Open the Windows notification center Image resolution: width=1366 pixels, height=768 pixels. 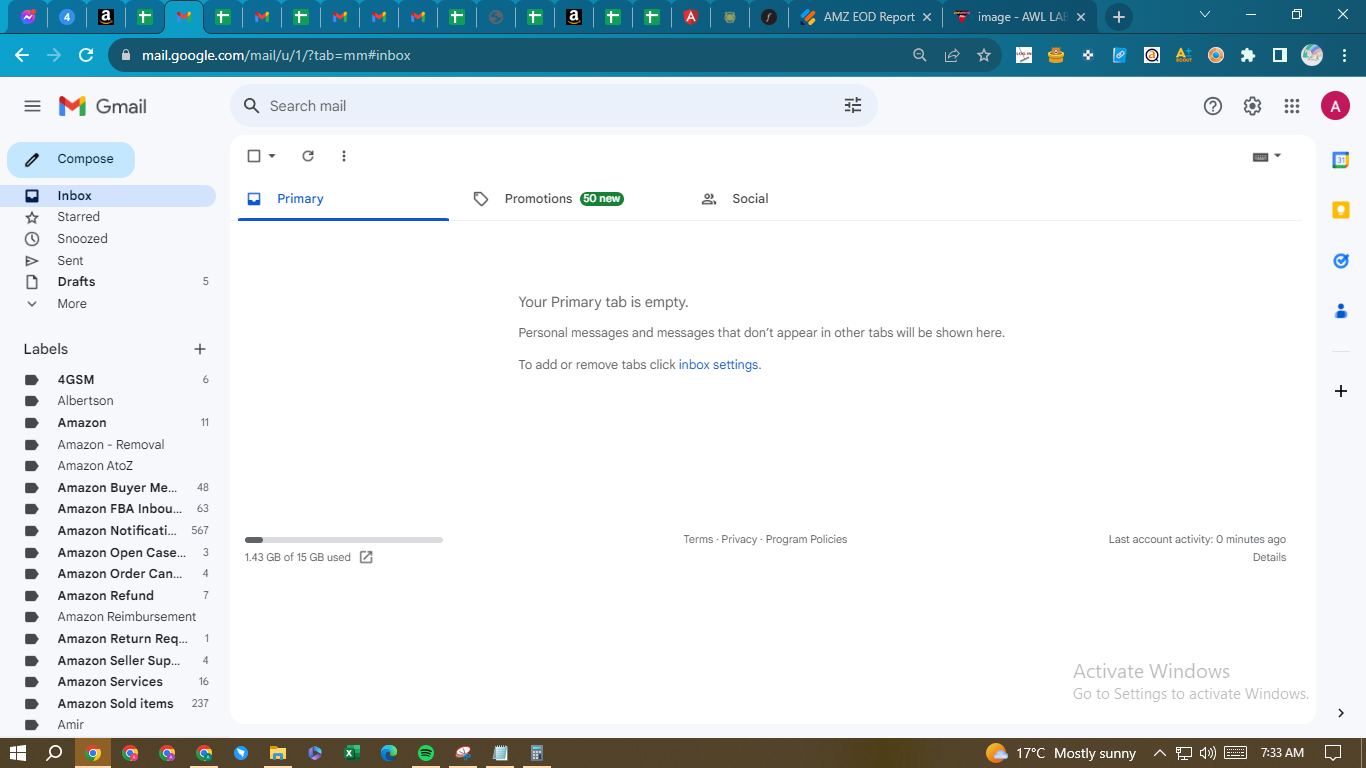click(1333, 753)
